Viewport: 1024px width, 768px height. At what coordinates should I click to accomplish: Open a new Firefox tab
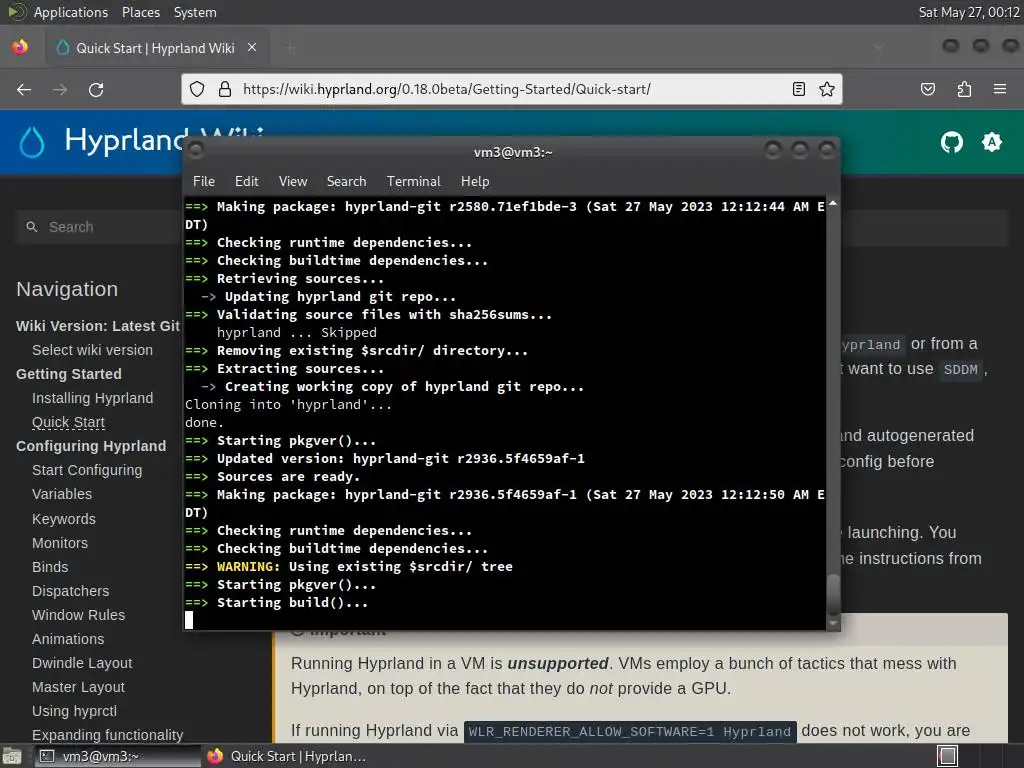pos(291,48)
